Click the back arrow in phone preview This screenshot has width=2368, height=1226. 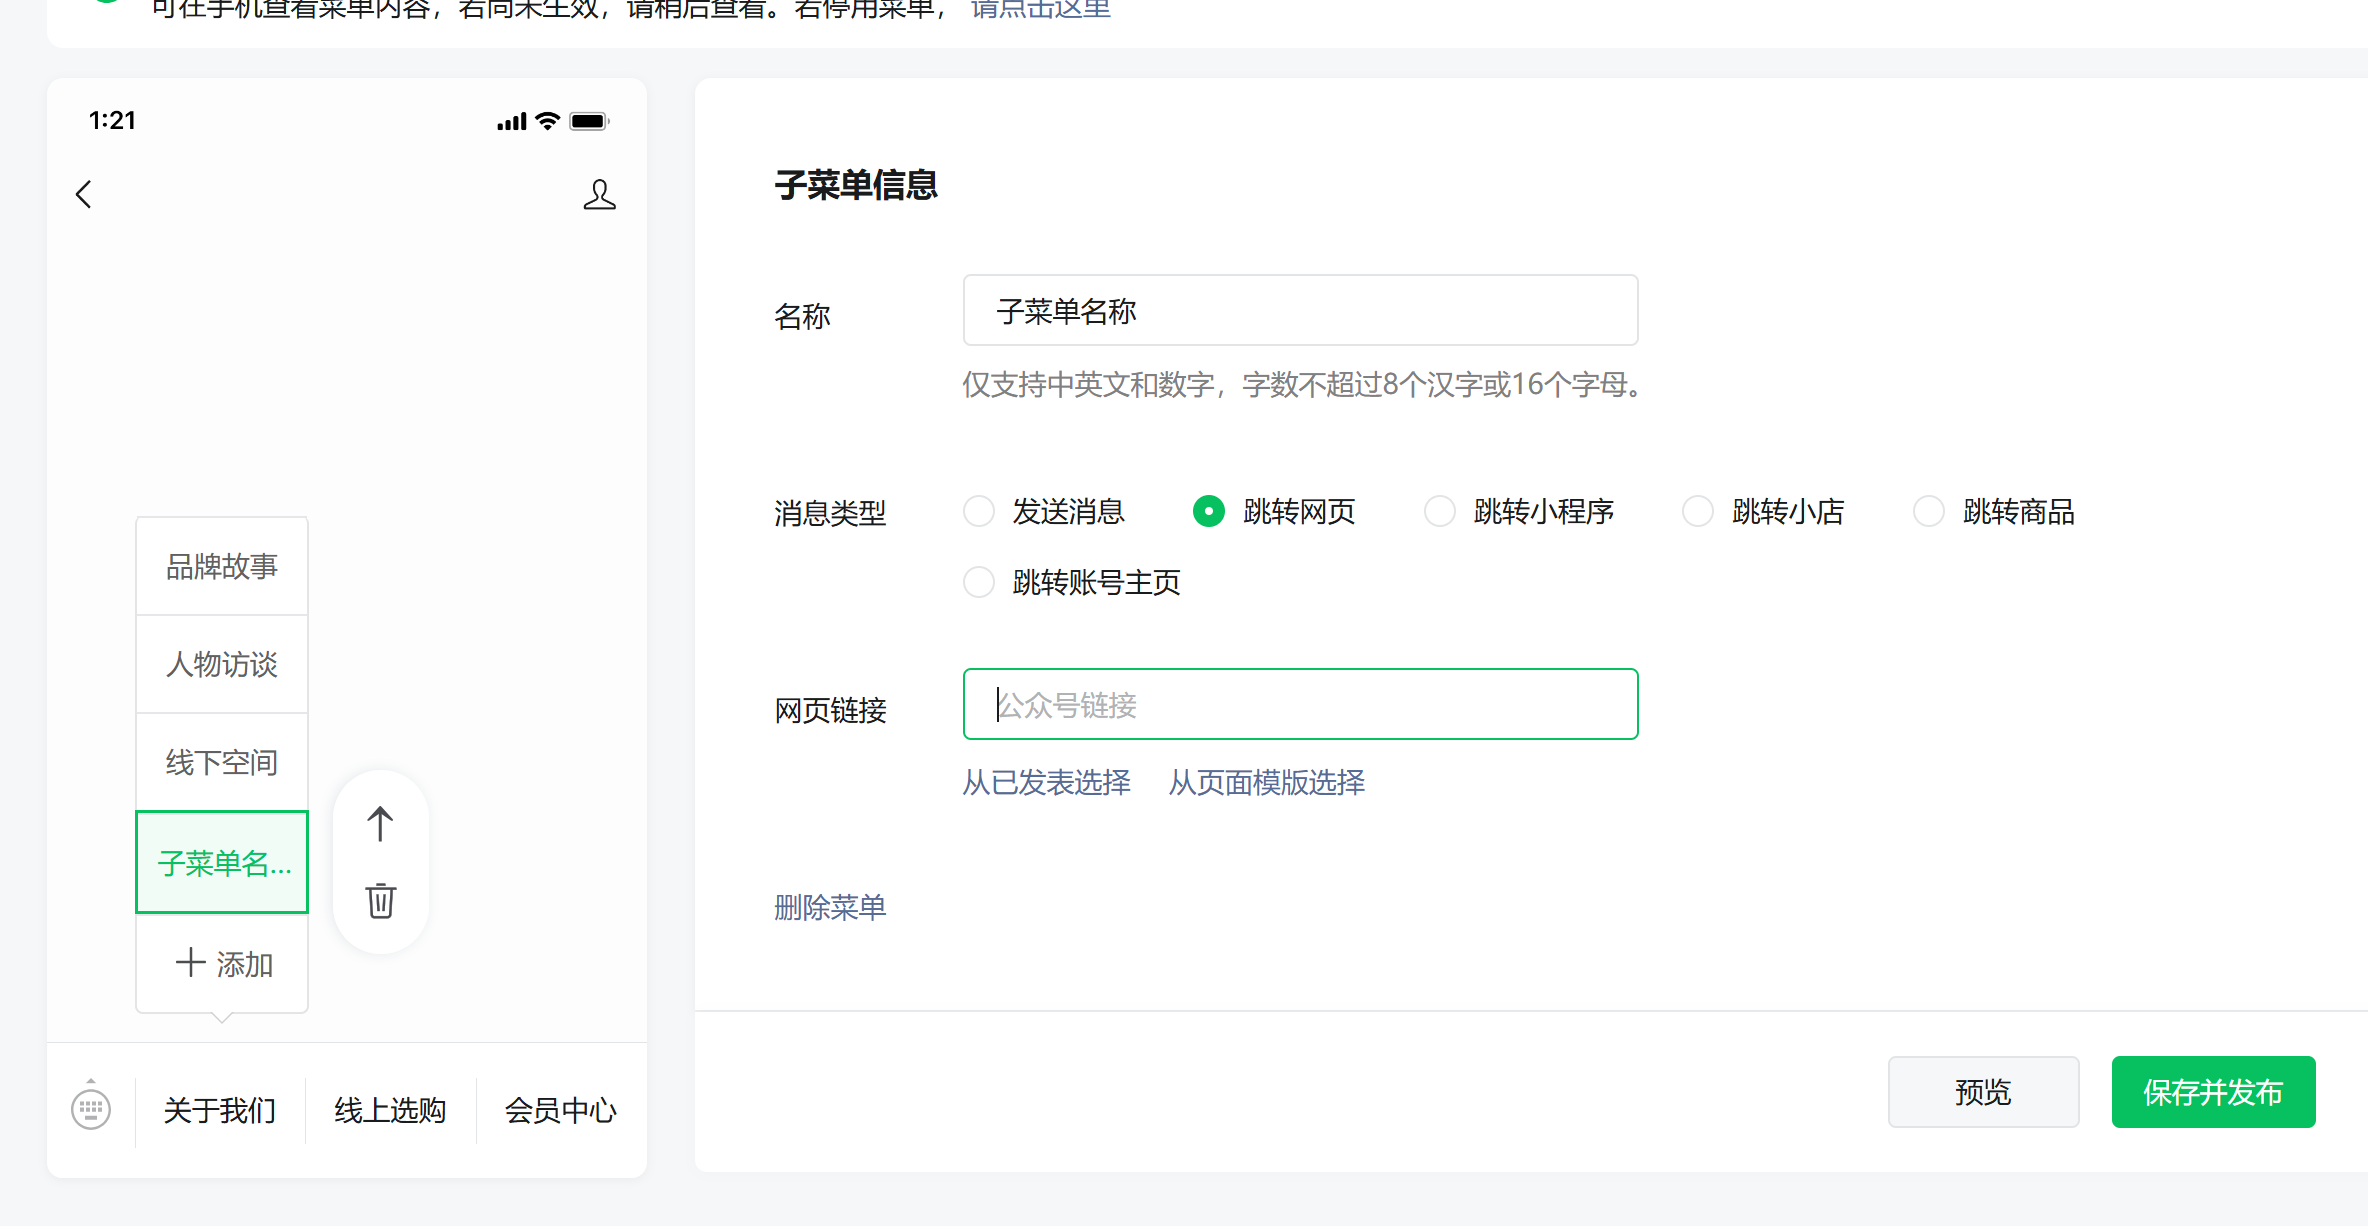(84, 194)
